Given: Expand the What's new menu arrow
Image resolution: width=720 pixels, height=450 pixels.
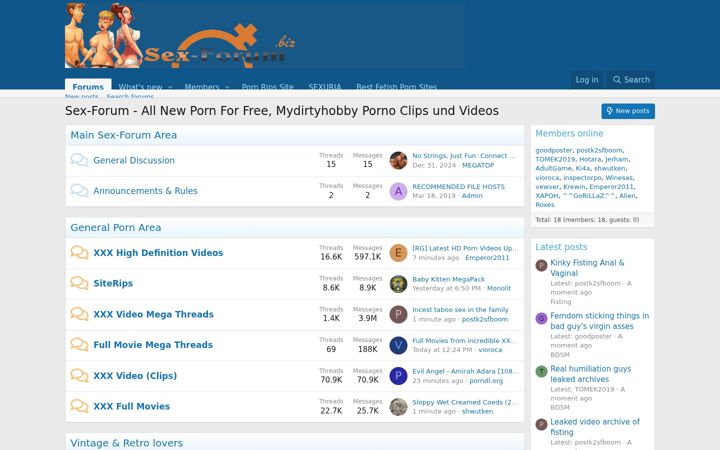Looking at the screenshot, I should pyautogui.click(x=170, y=87).
